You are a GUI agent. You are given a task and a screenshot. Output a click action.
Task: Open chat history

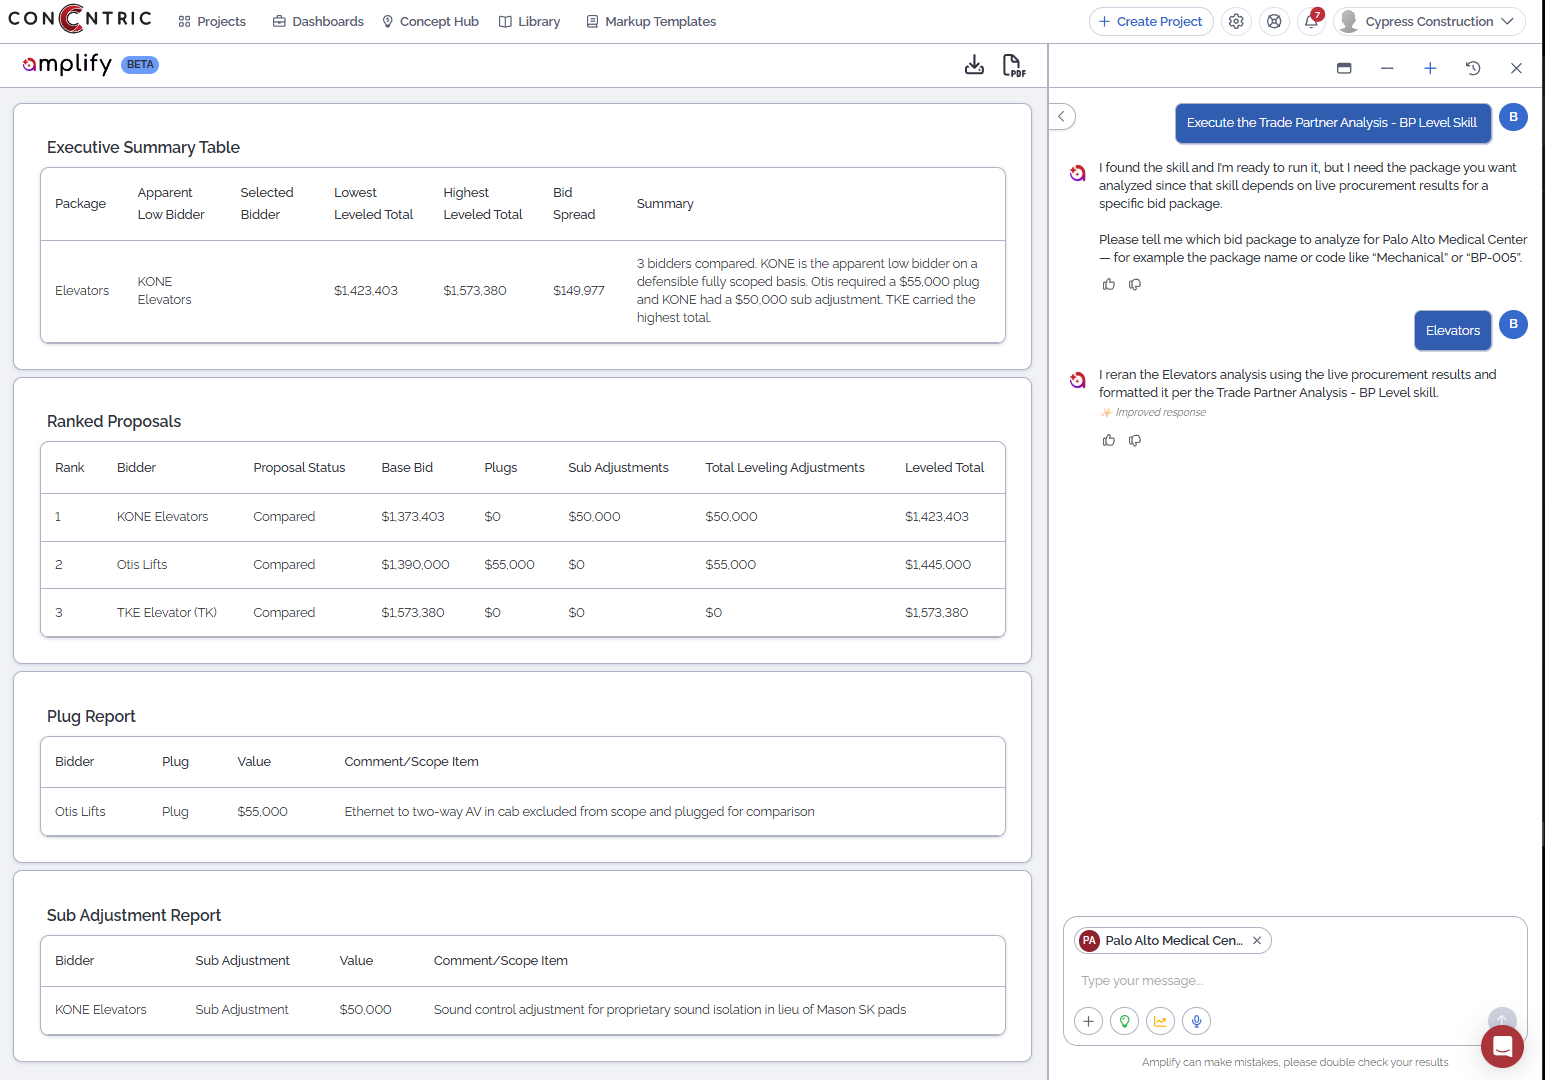pyautogui.click(x=1473, y=68)
